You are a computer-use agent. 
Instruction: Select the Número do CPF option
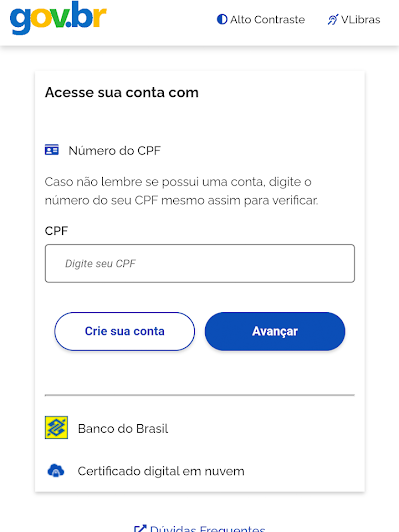point(103,150)
